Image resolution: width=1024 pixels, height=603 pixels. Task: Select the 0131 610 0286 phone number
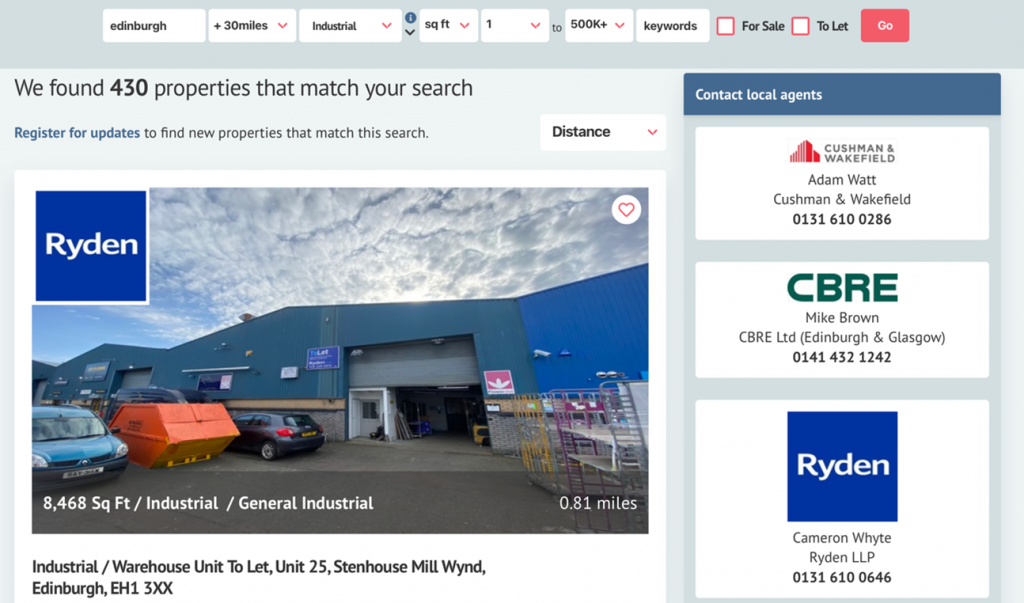point(842,220)
